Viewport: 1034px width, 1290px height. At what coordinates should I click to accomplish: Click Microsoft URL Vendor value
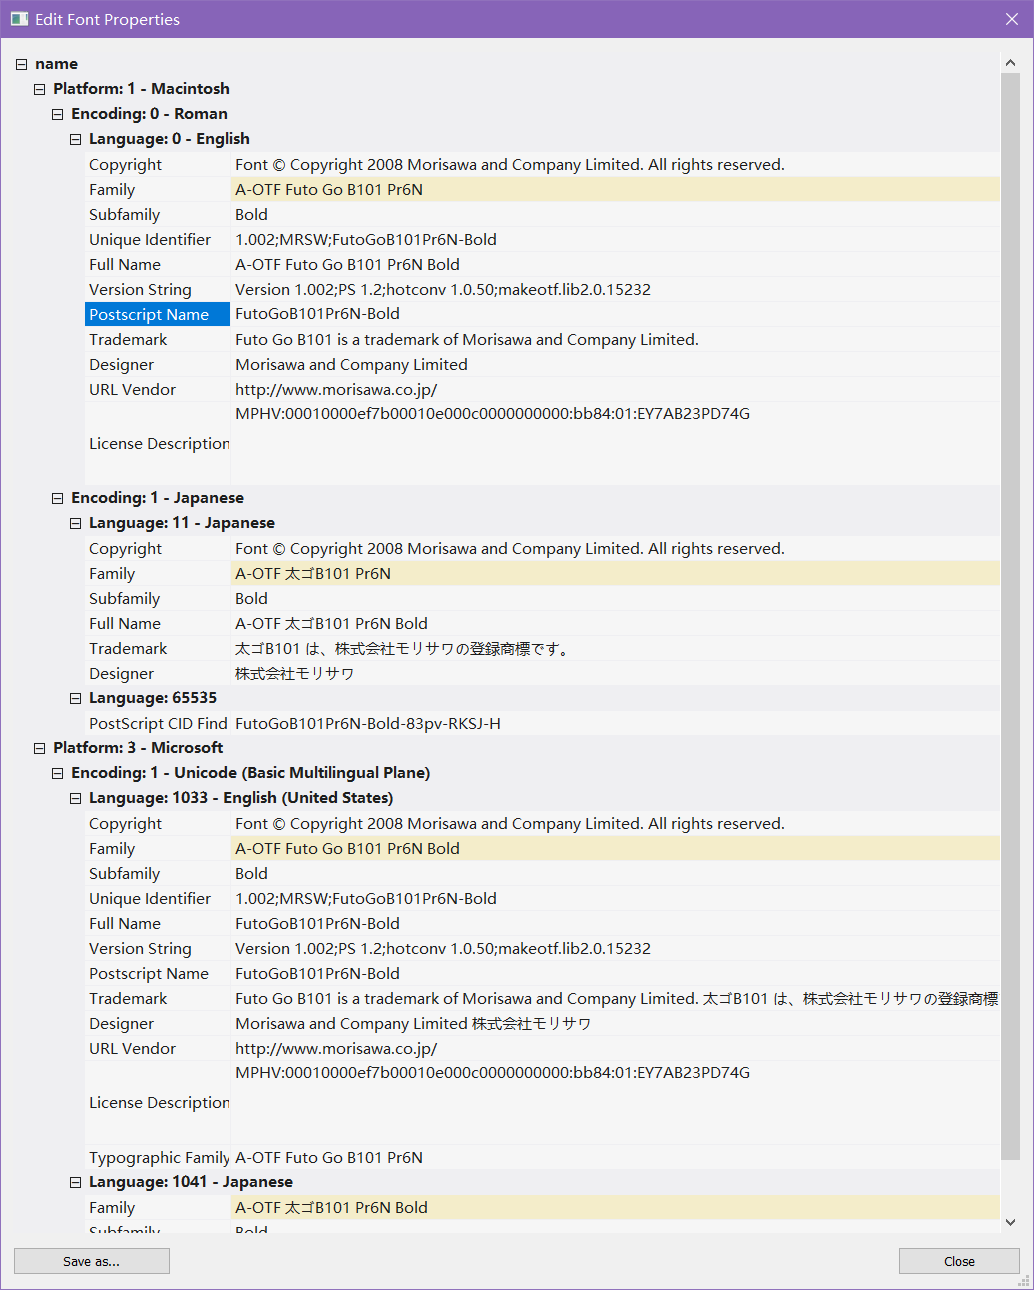615,1048
